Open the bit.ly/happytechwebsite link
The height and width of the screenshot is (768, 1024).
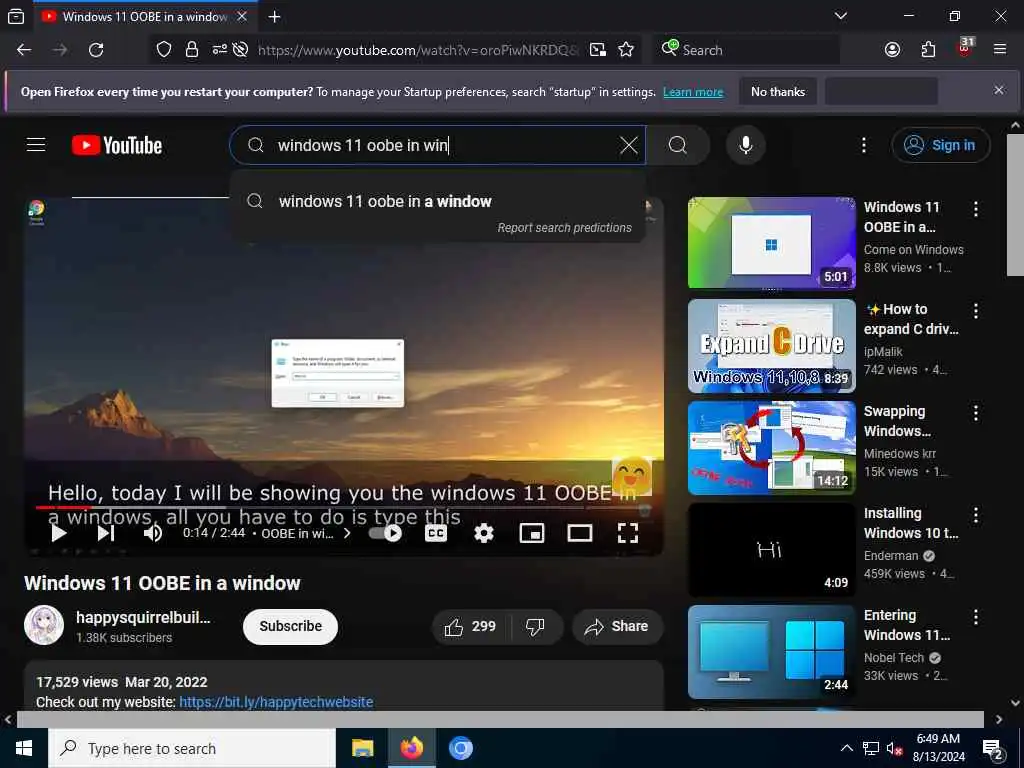[276, 702]
